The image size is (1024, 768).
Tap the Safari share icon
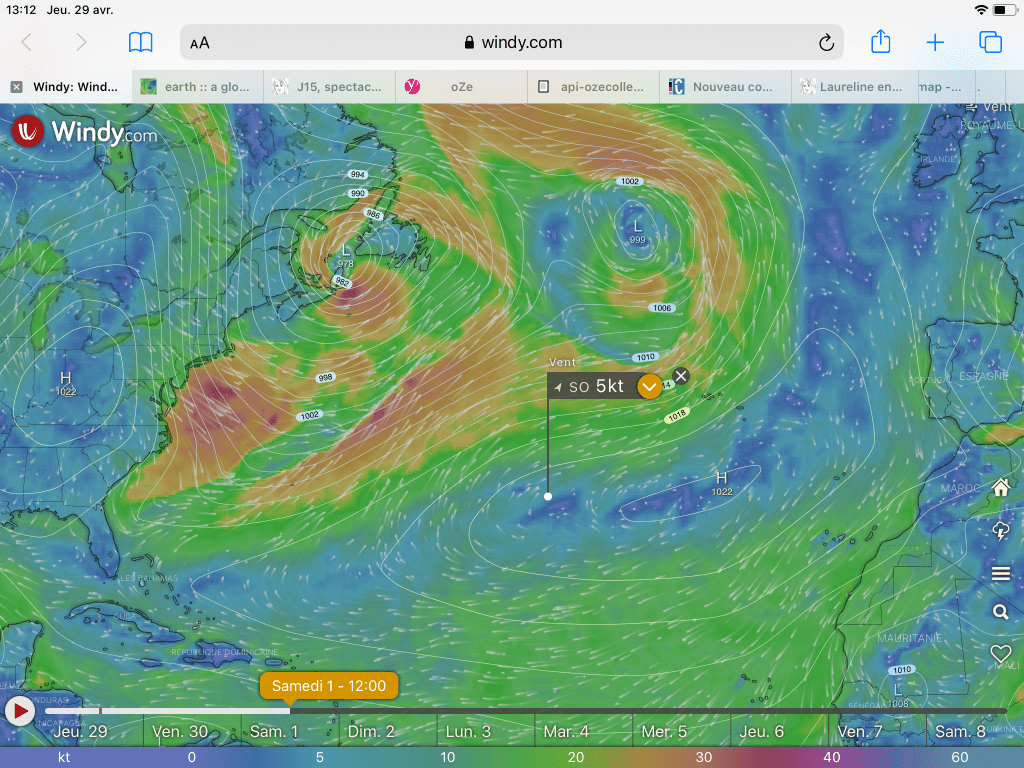880,42
